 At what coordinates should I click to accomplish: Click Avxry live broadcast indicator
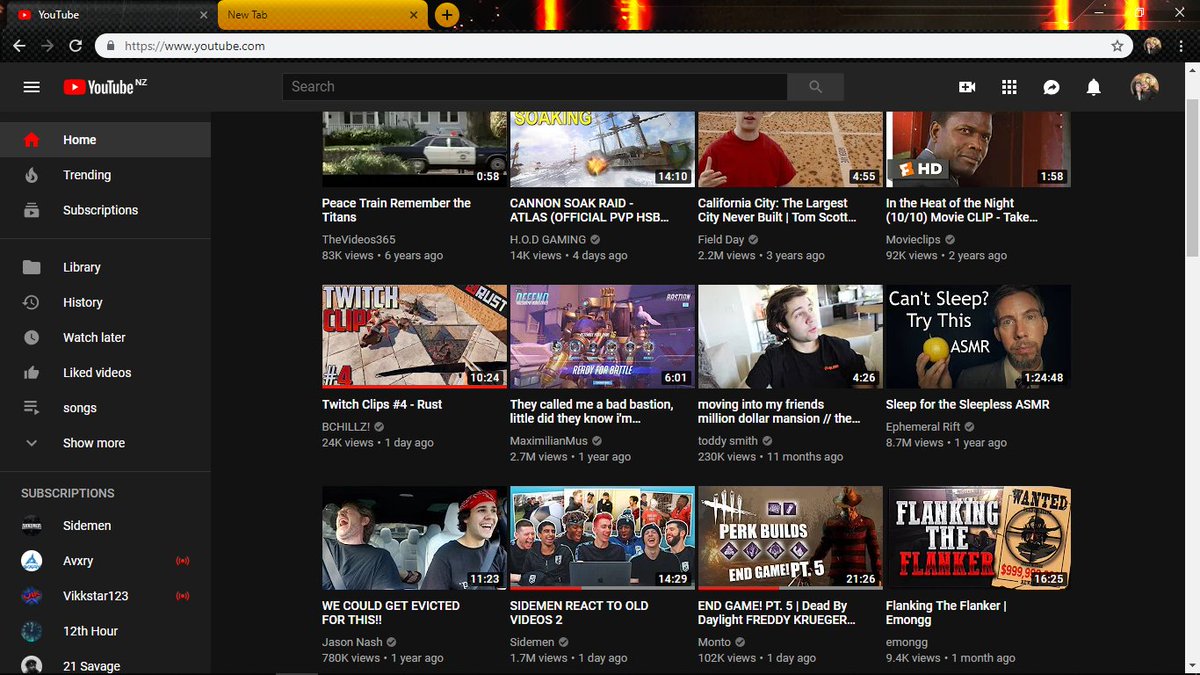pos(182,561)
